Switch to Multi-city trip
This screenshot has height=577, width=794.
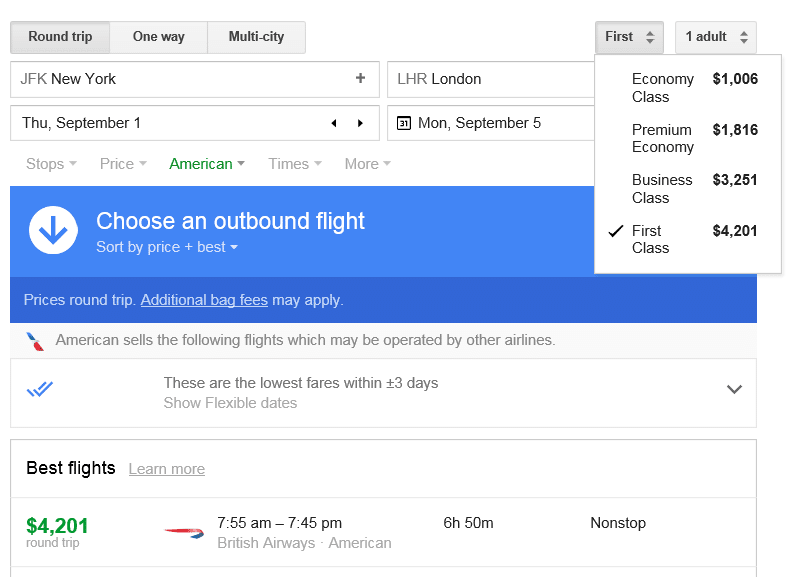(x=256, y=37)
